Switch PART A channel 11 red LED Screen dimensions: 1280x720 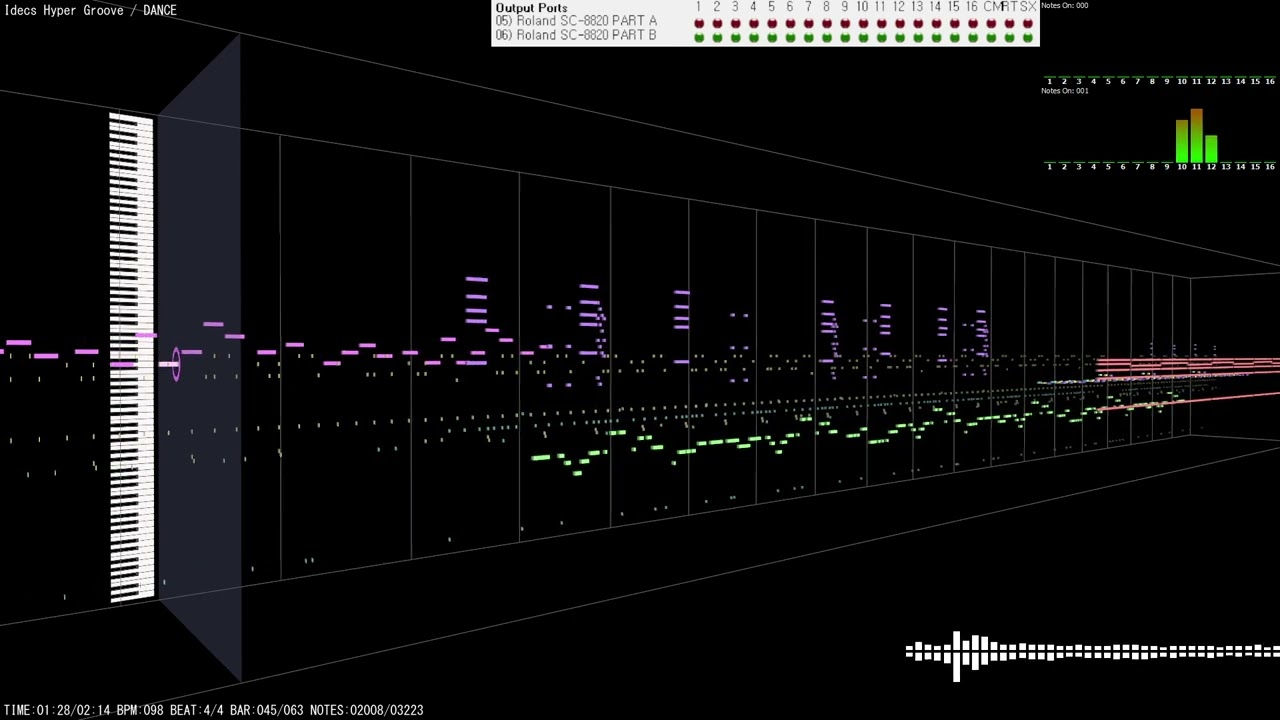pos(881,23)
